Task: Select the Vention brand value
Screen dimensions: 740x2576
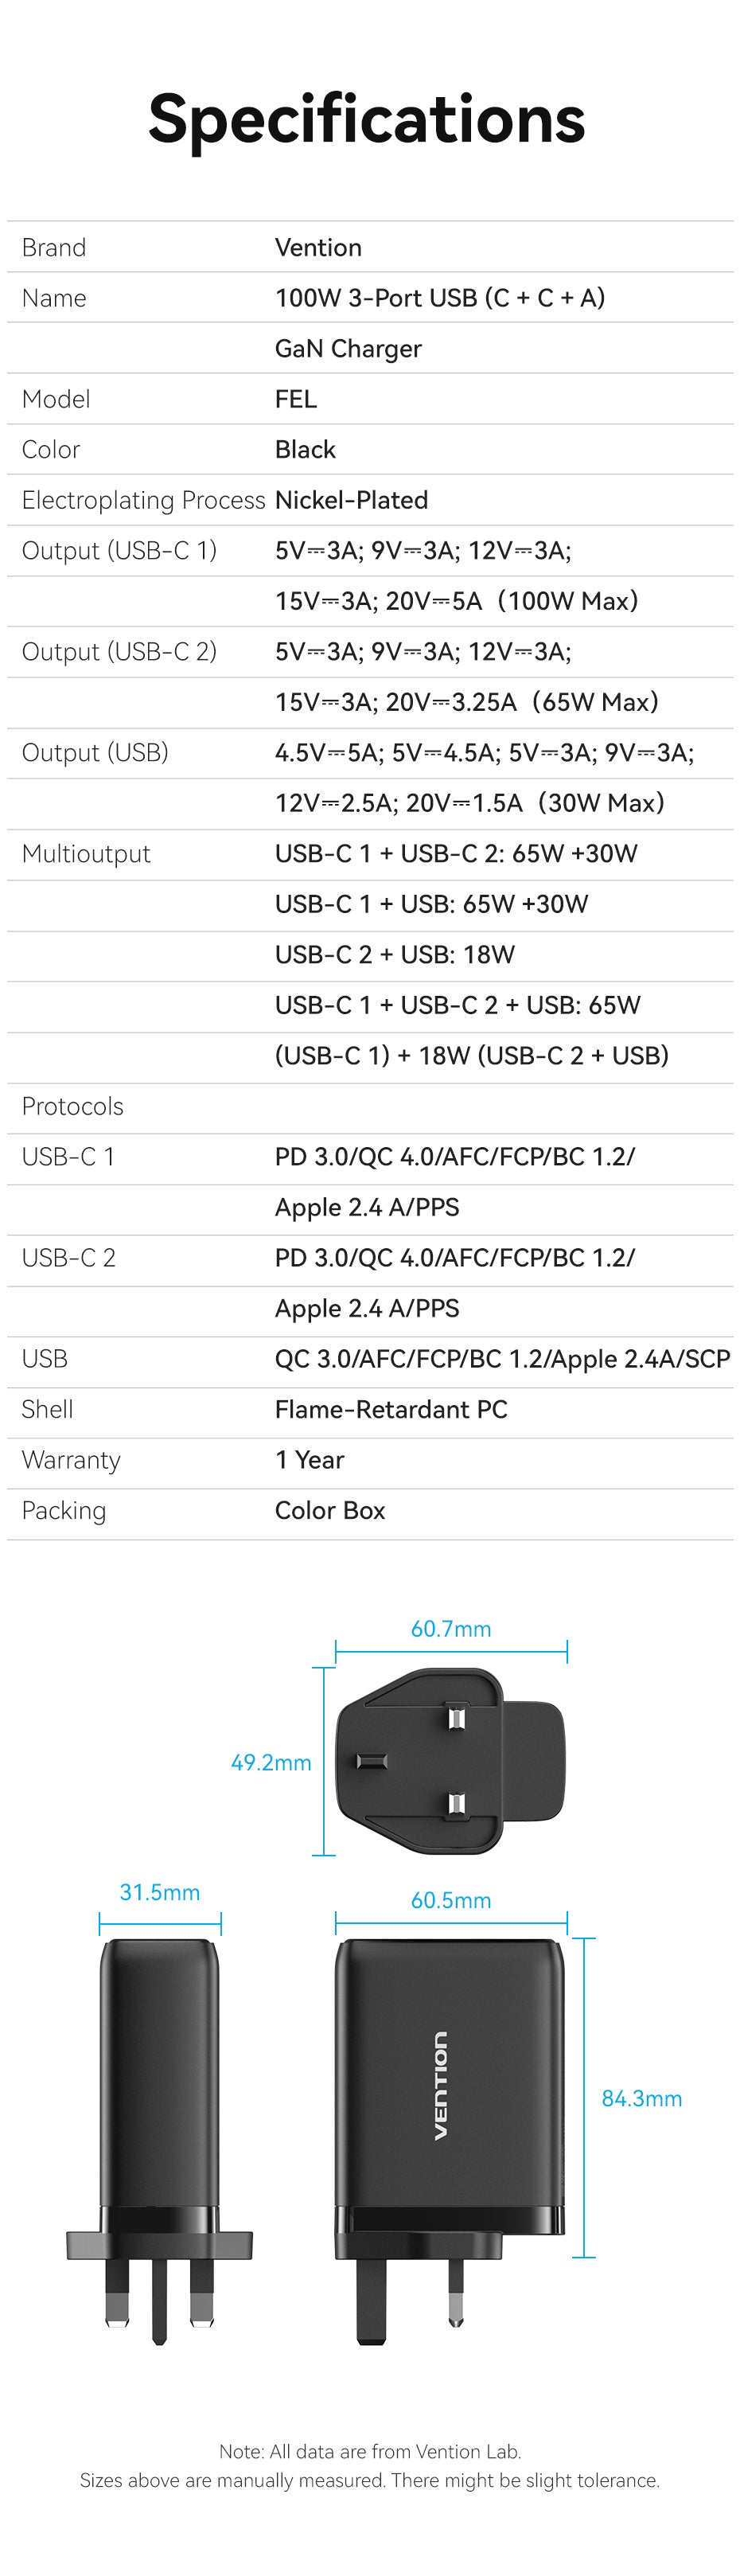Action: click(x=318, y=247)
